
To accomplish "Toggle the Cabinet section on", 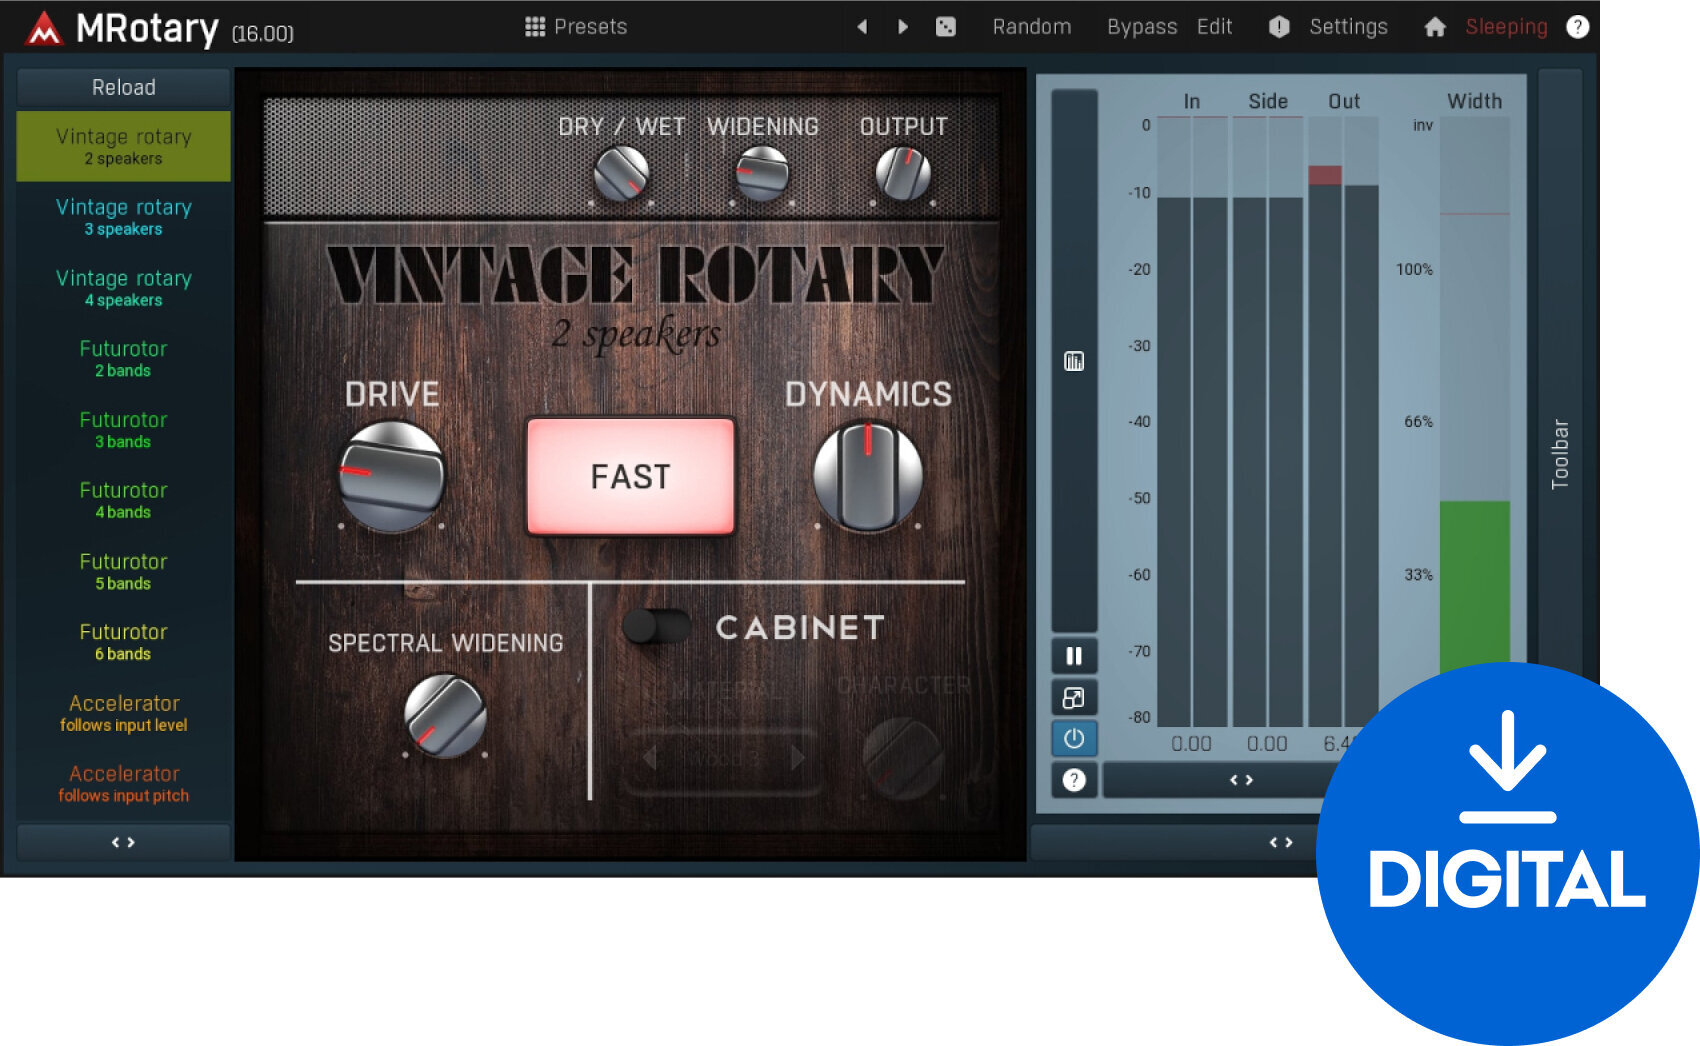I will (655, 627).
